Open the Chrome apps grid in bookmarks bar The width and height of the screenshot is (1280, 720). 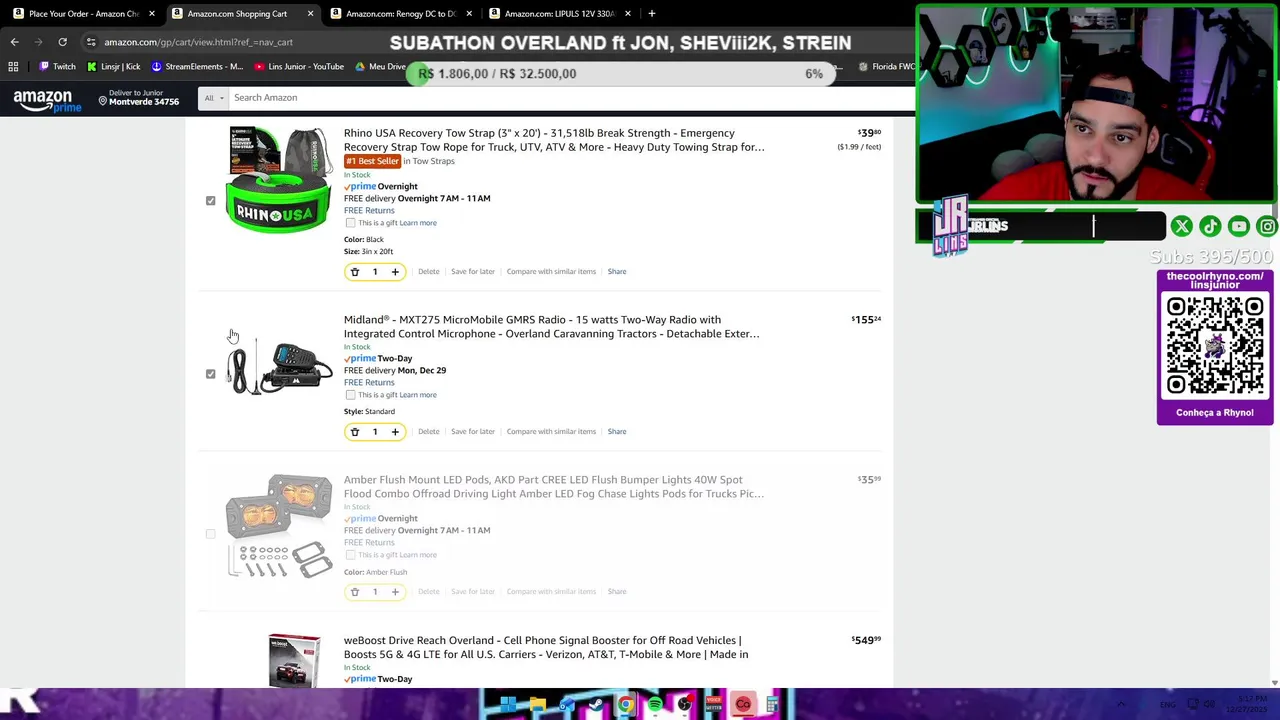pos(13,67)
